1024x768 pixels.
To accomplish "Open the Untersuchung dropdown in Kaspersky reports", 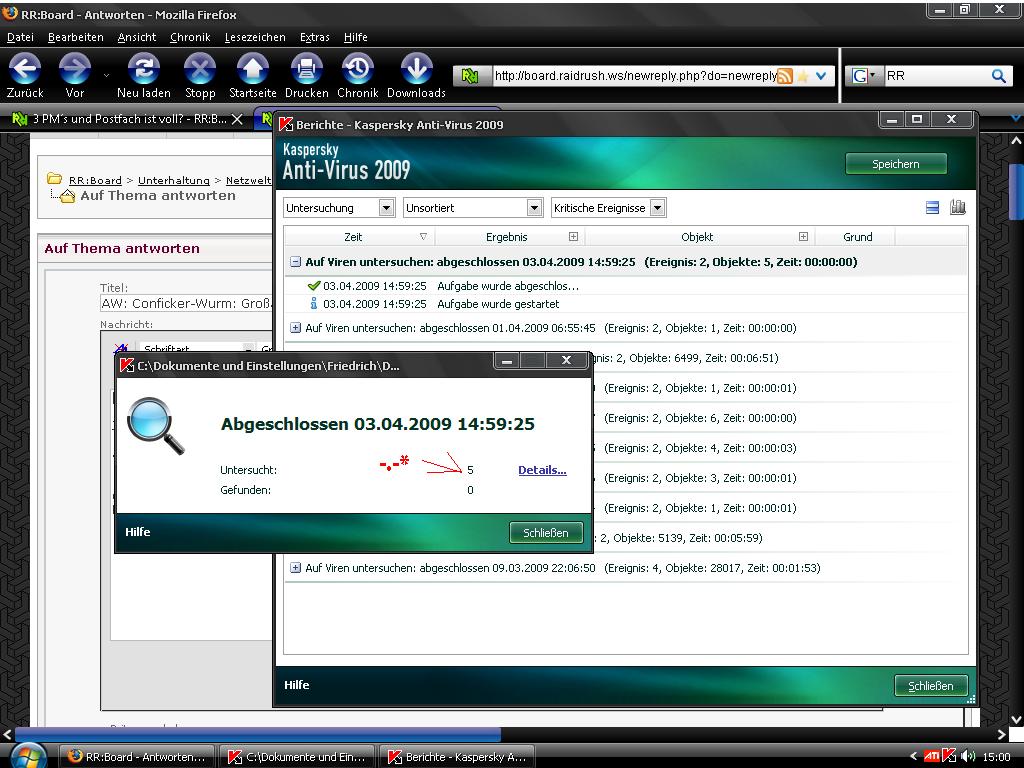I will click(339, 208).
